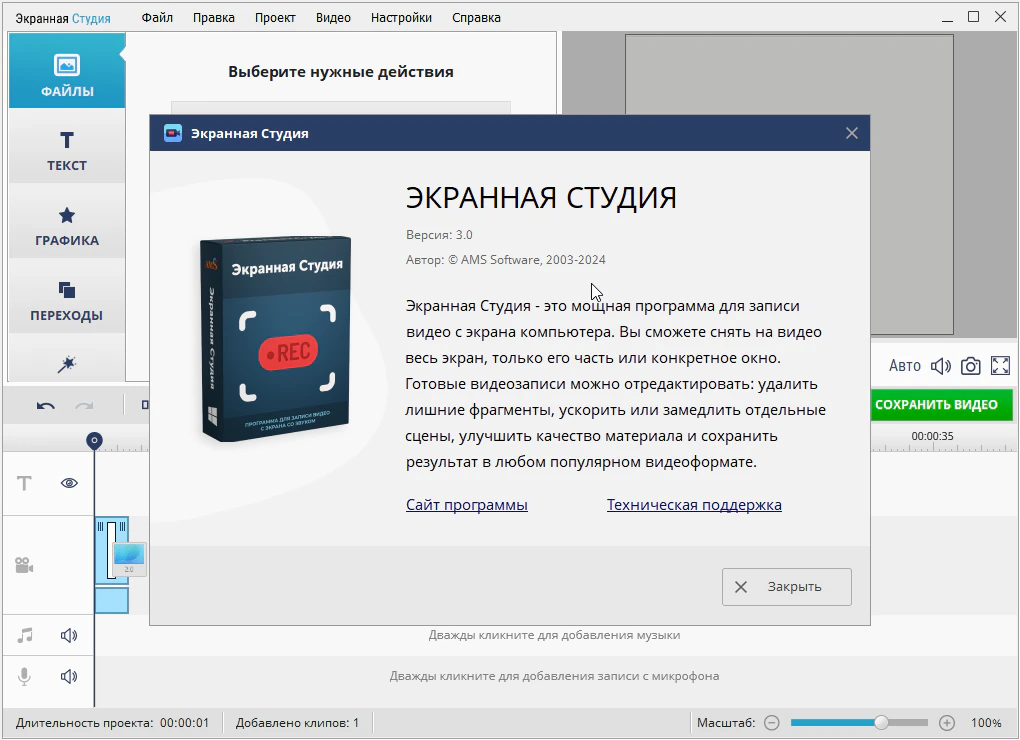Click the Масштаб zoom slider handle
This screenshot has height=740, width=1020.
pyautogui.click(x=881, y=722)
